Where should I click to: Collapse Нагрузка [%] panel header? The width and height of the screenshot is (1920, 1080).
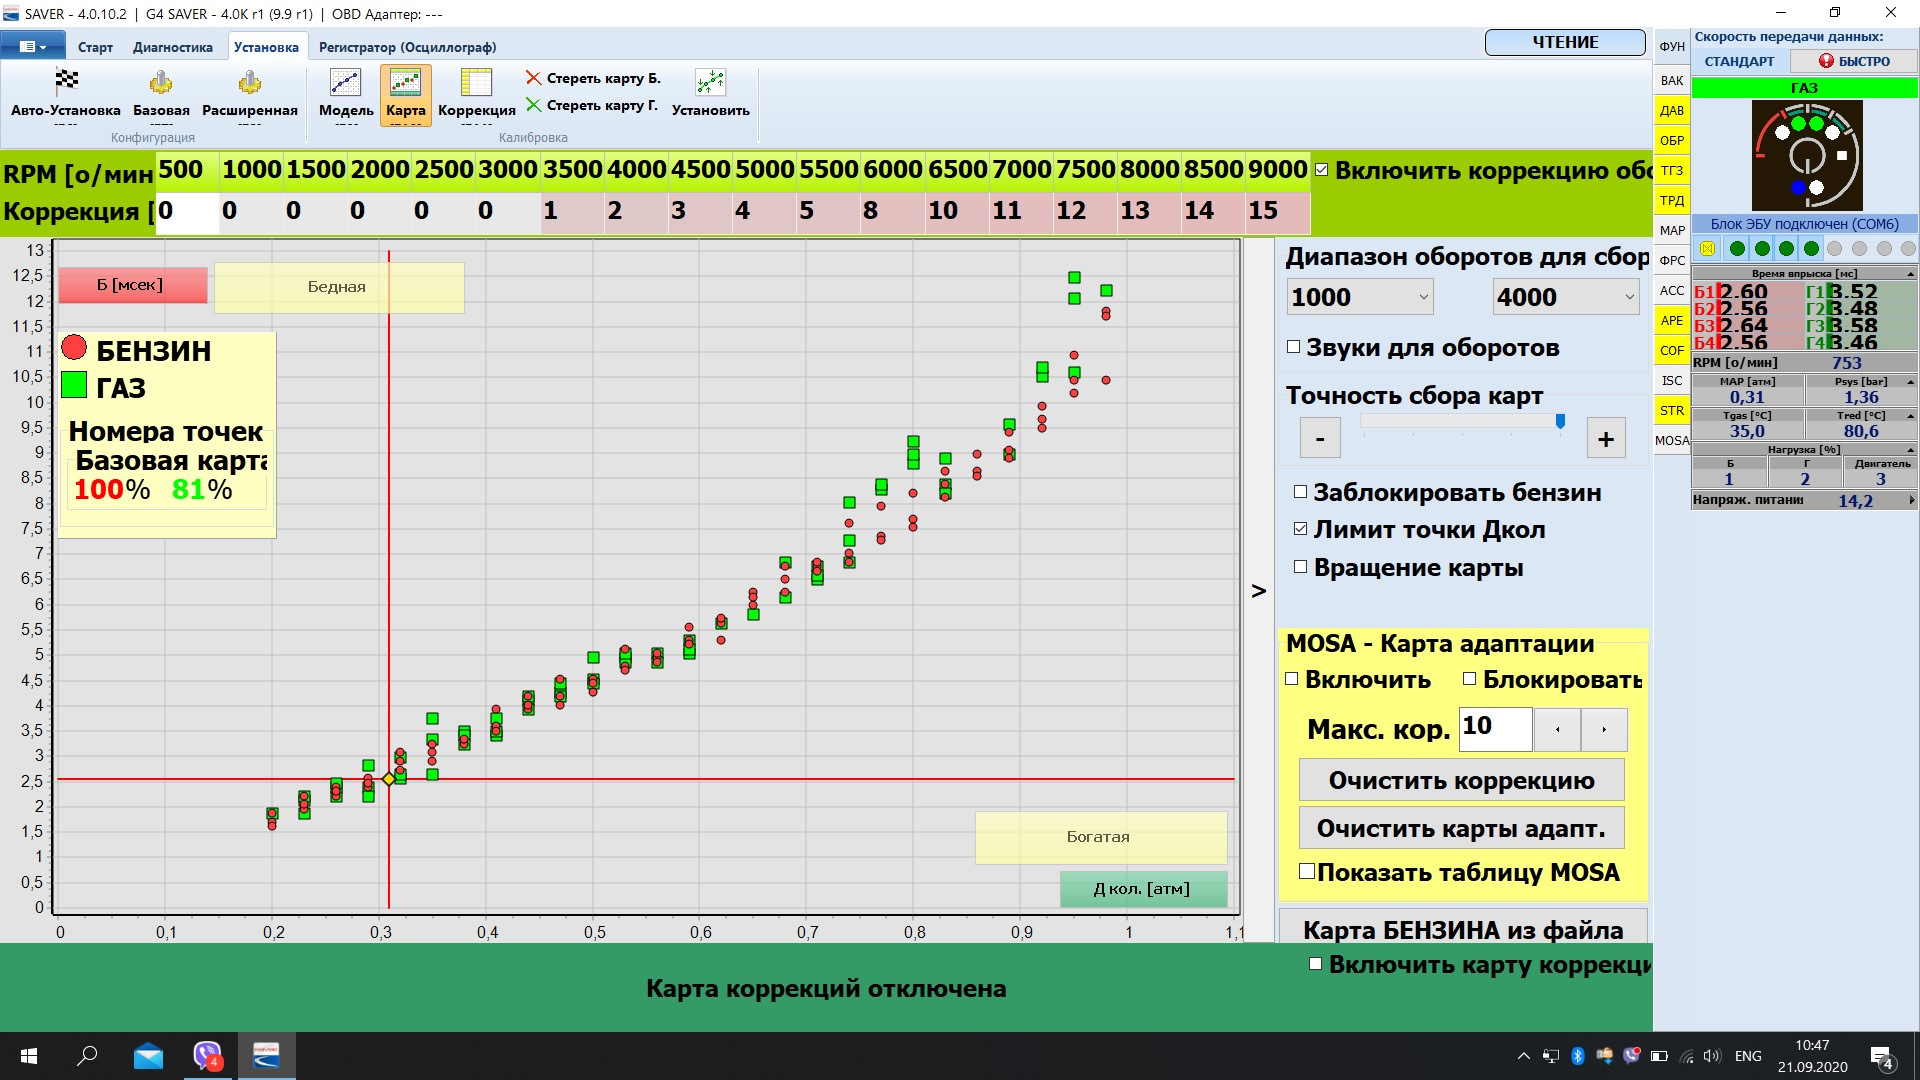click(x=1910, y=450)
